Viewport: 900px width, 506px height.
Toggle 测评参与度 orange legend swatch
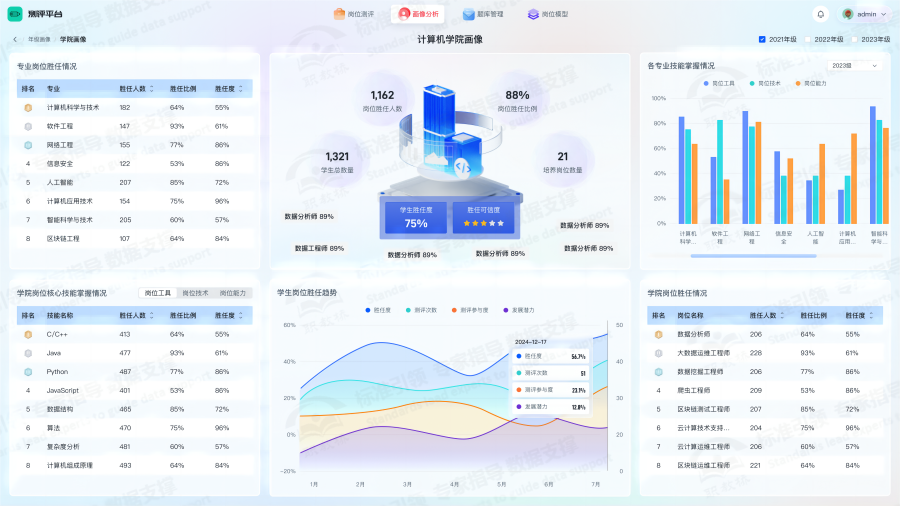(x=454, y=310)
